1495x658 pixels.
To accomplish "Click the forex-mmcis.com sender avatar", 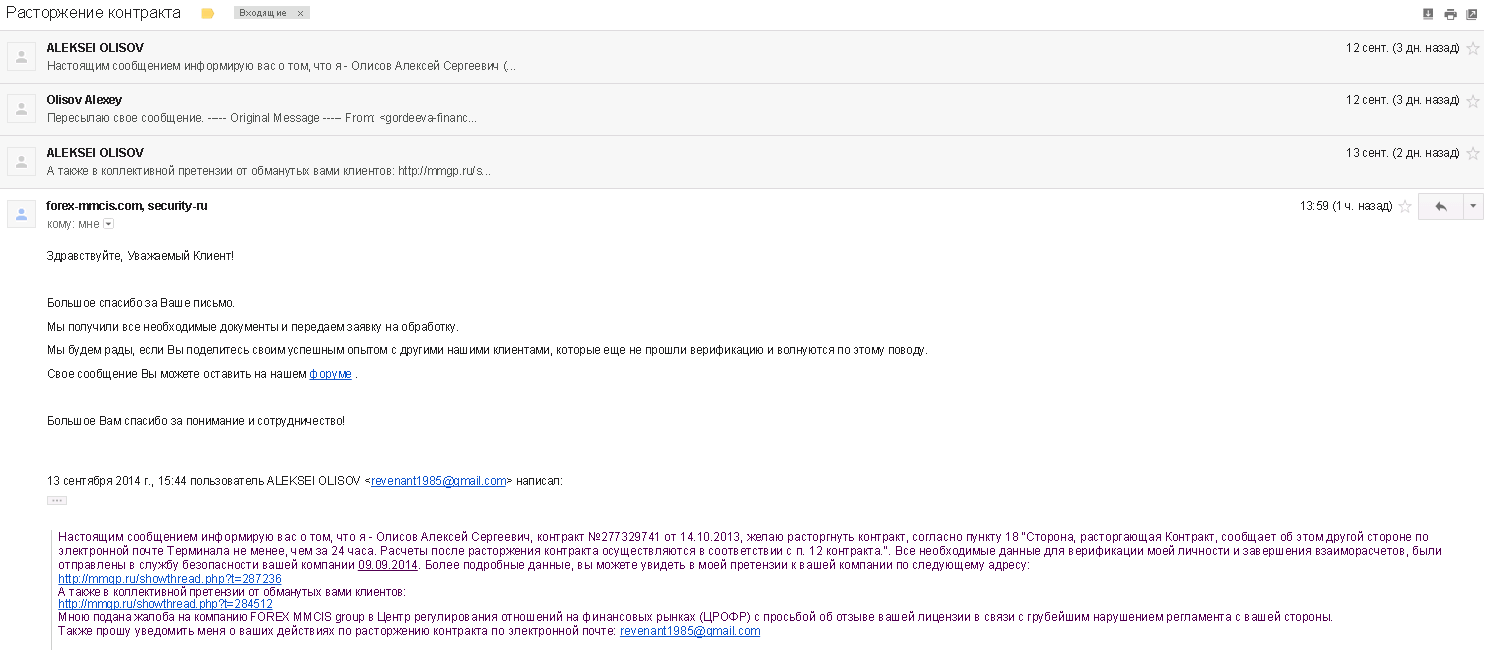I will pos(22,214).
